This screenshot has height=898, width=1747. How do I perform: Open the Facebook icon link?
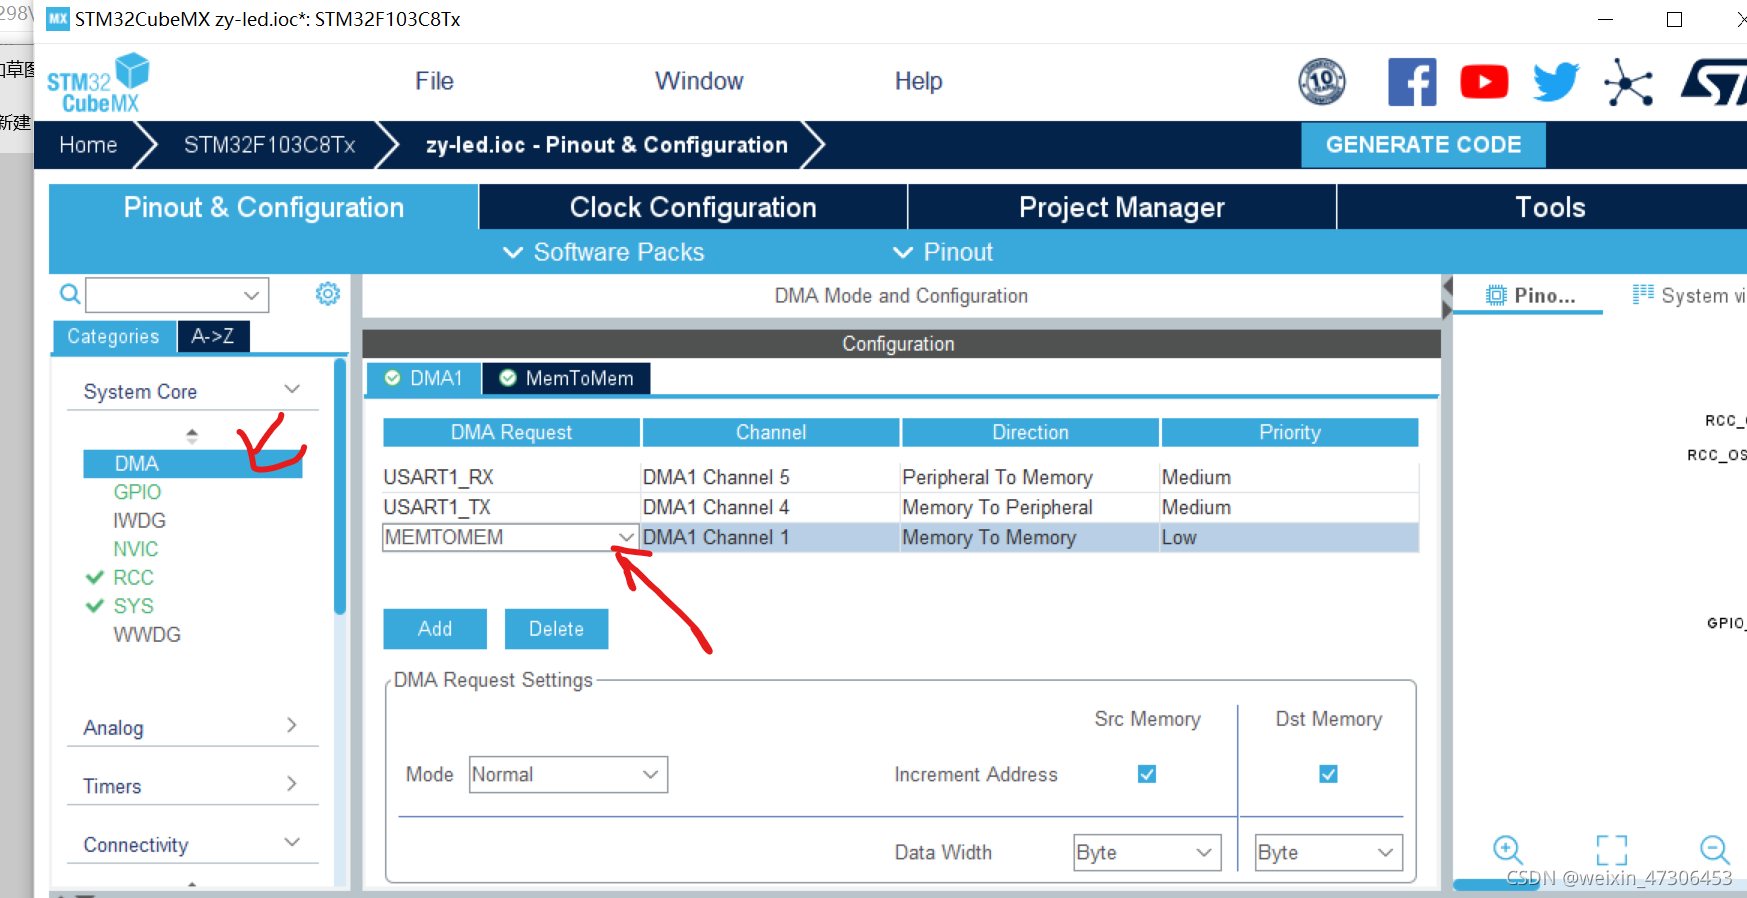[1412, 82]
